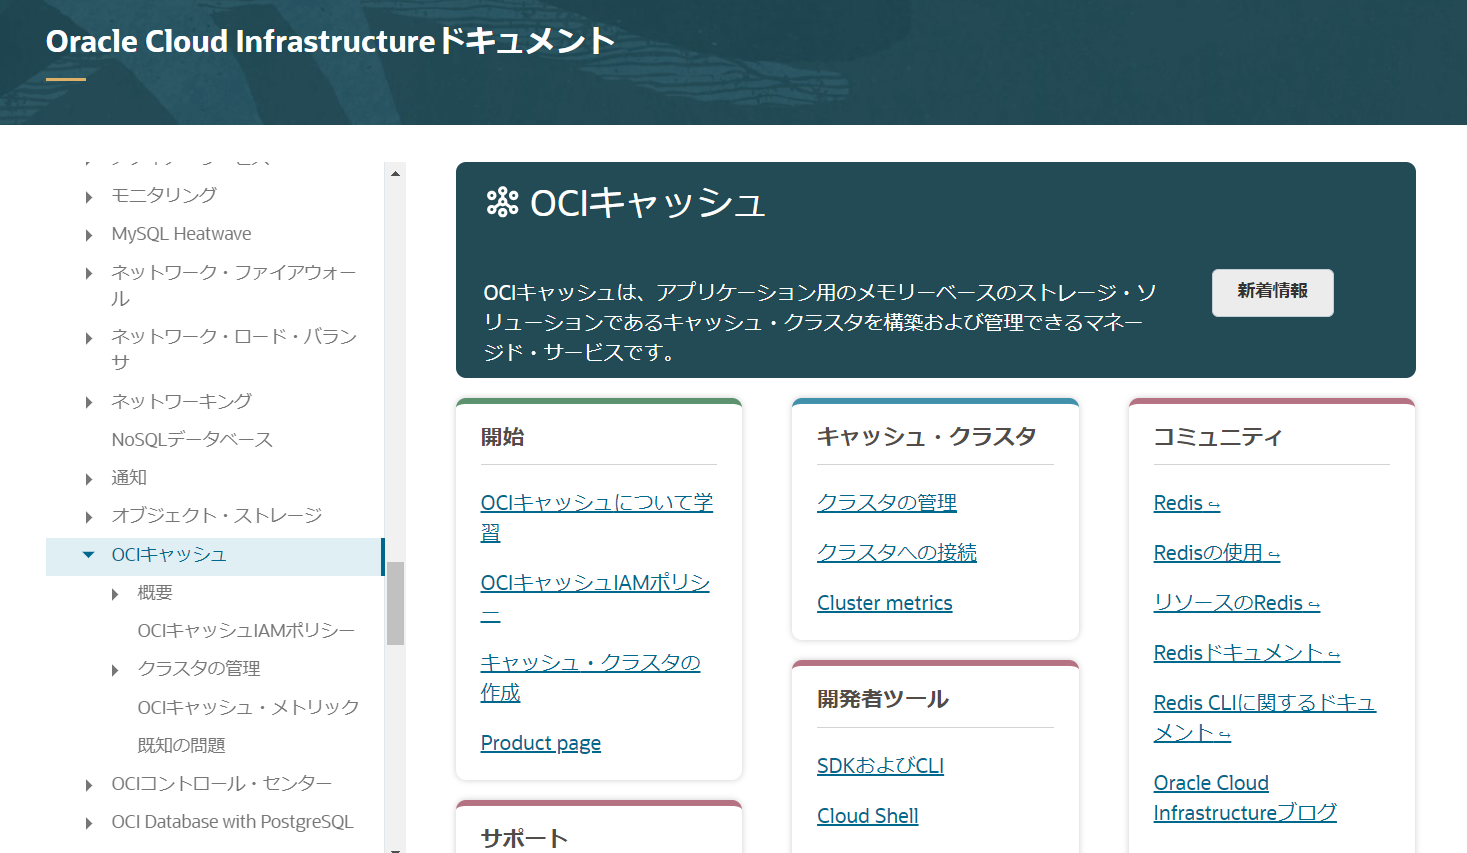Click external link icon next to Redis

1214,505
